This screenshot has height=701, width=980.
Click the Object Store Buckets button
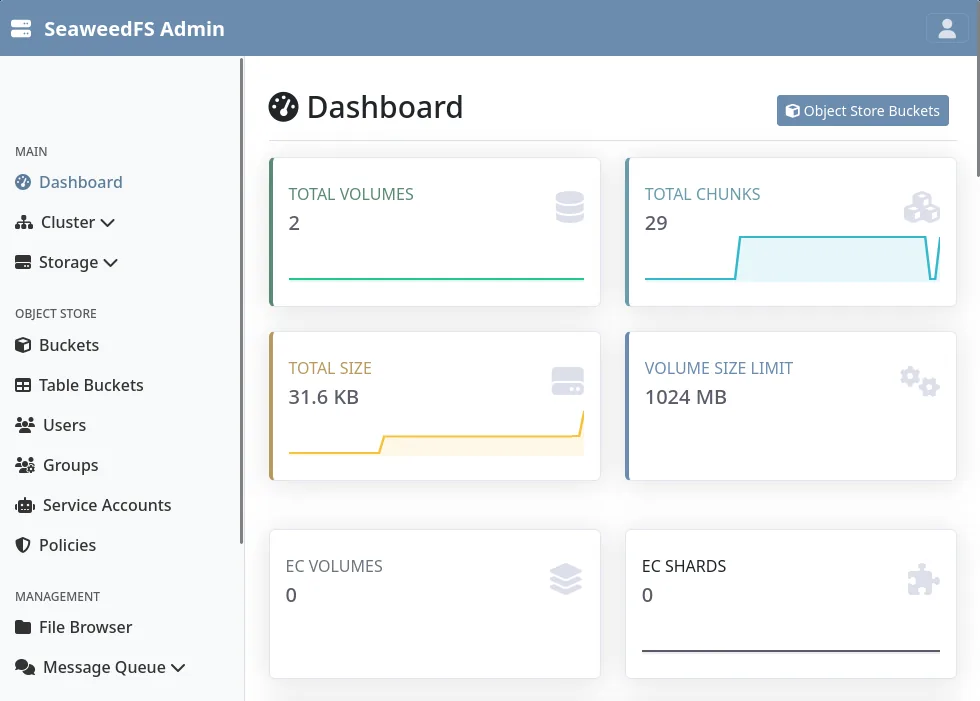(862, 111)
